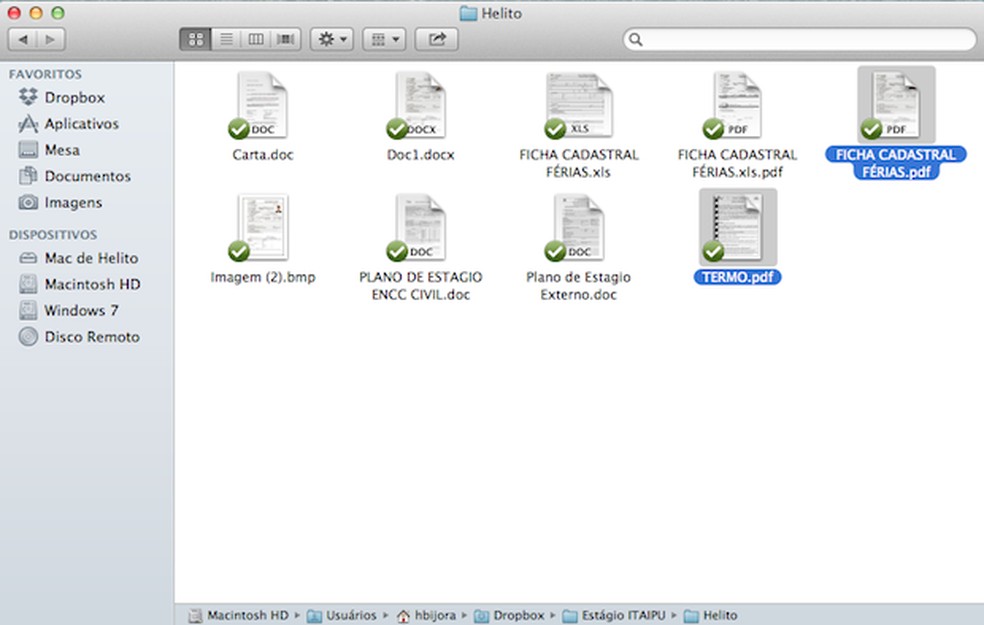
Task: Open the Action gear menu
Action: (x=332, y=40)
